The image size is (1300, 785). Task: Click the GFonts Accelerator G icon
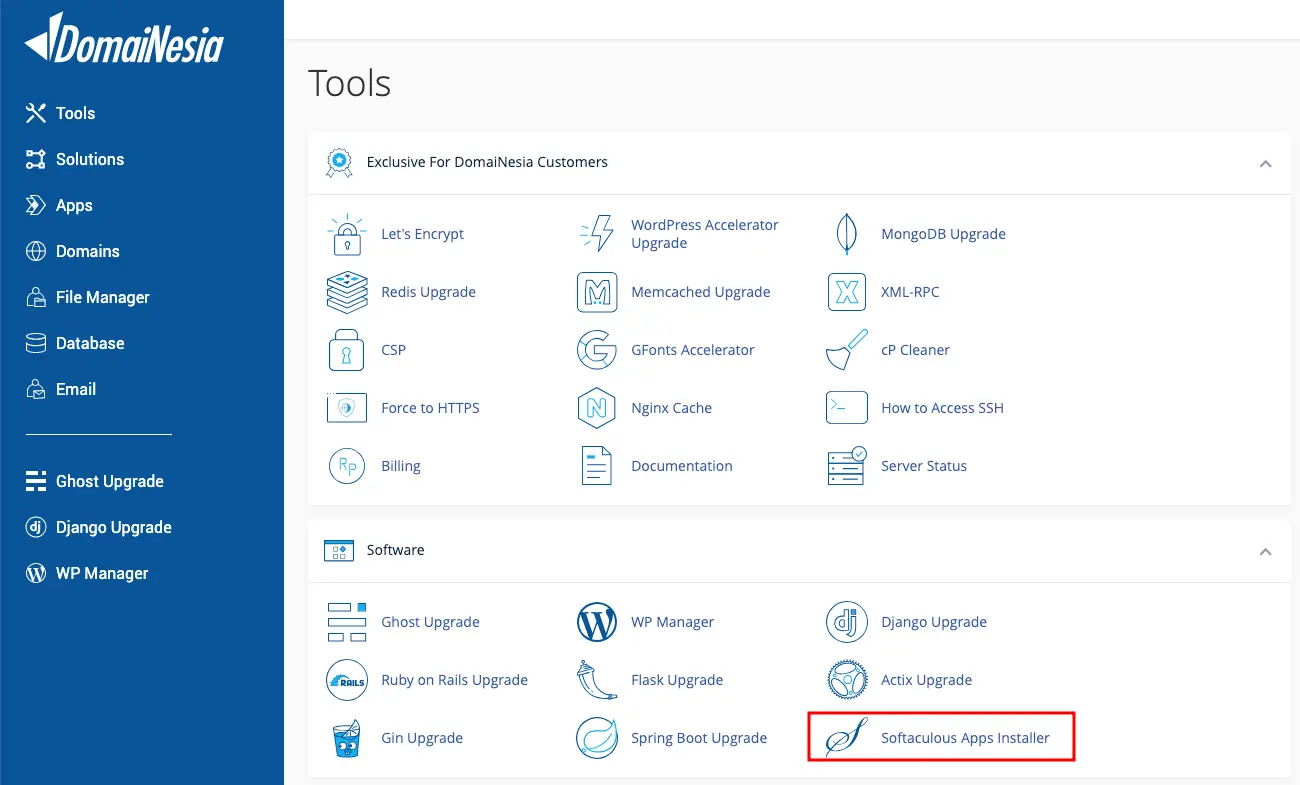[x=597, y=350]
